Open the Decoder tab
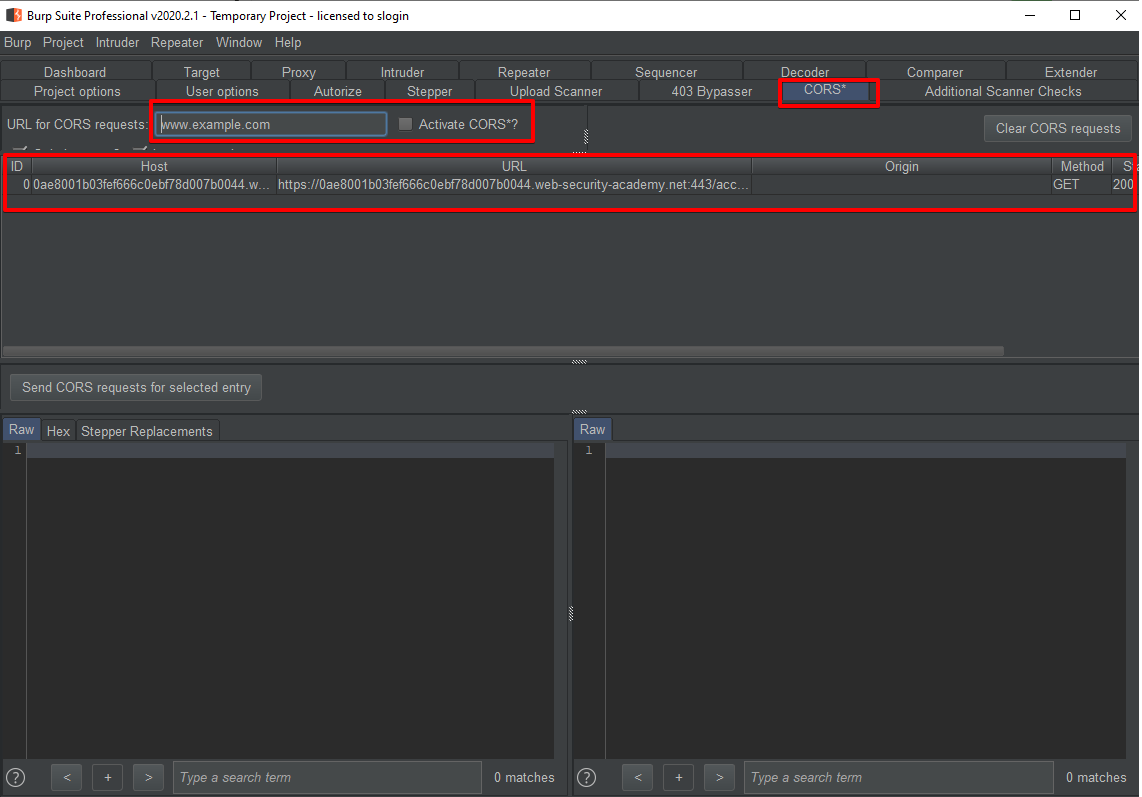 tap(805, 72)
